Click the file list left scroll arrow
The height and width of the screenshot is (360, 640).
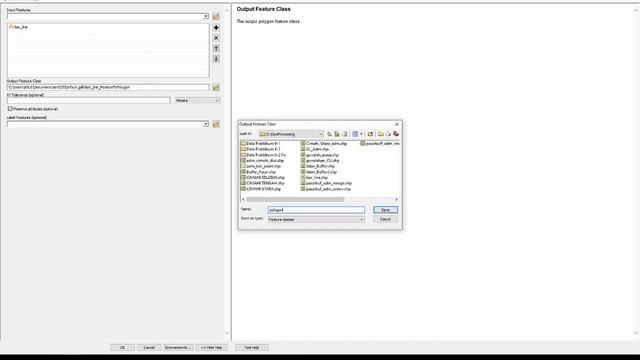point(243,200)
